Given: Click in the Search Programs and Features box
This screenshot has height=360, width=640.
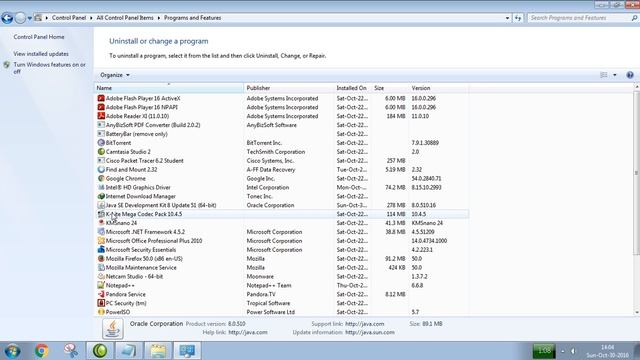Looking at the screenshot, I should pyautogui.click(x=580, y=18).
